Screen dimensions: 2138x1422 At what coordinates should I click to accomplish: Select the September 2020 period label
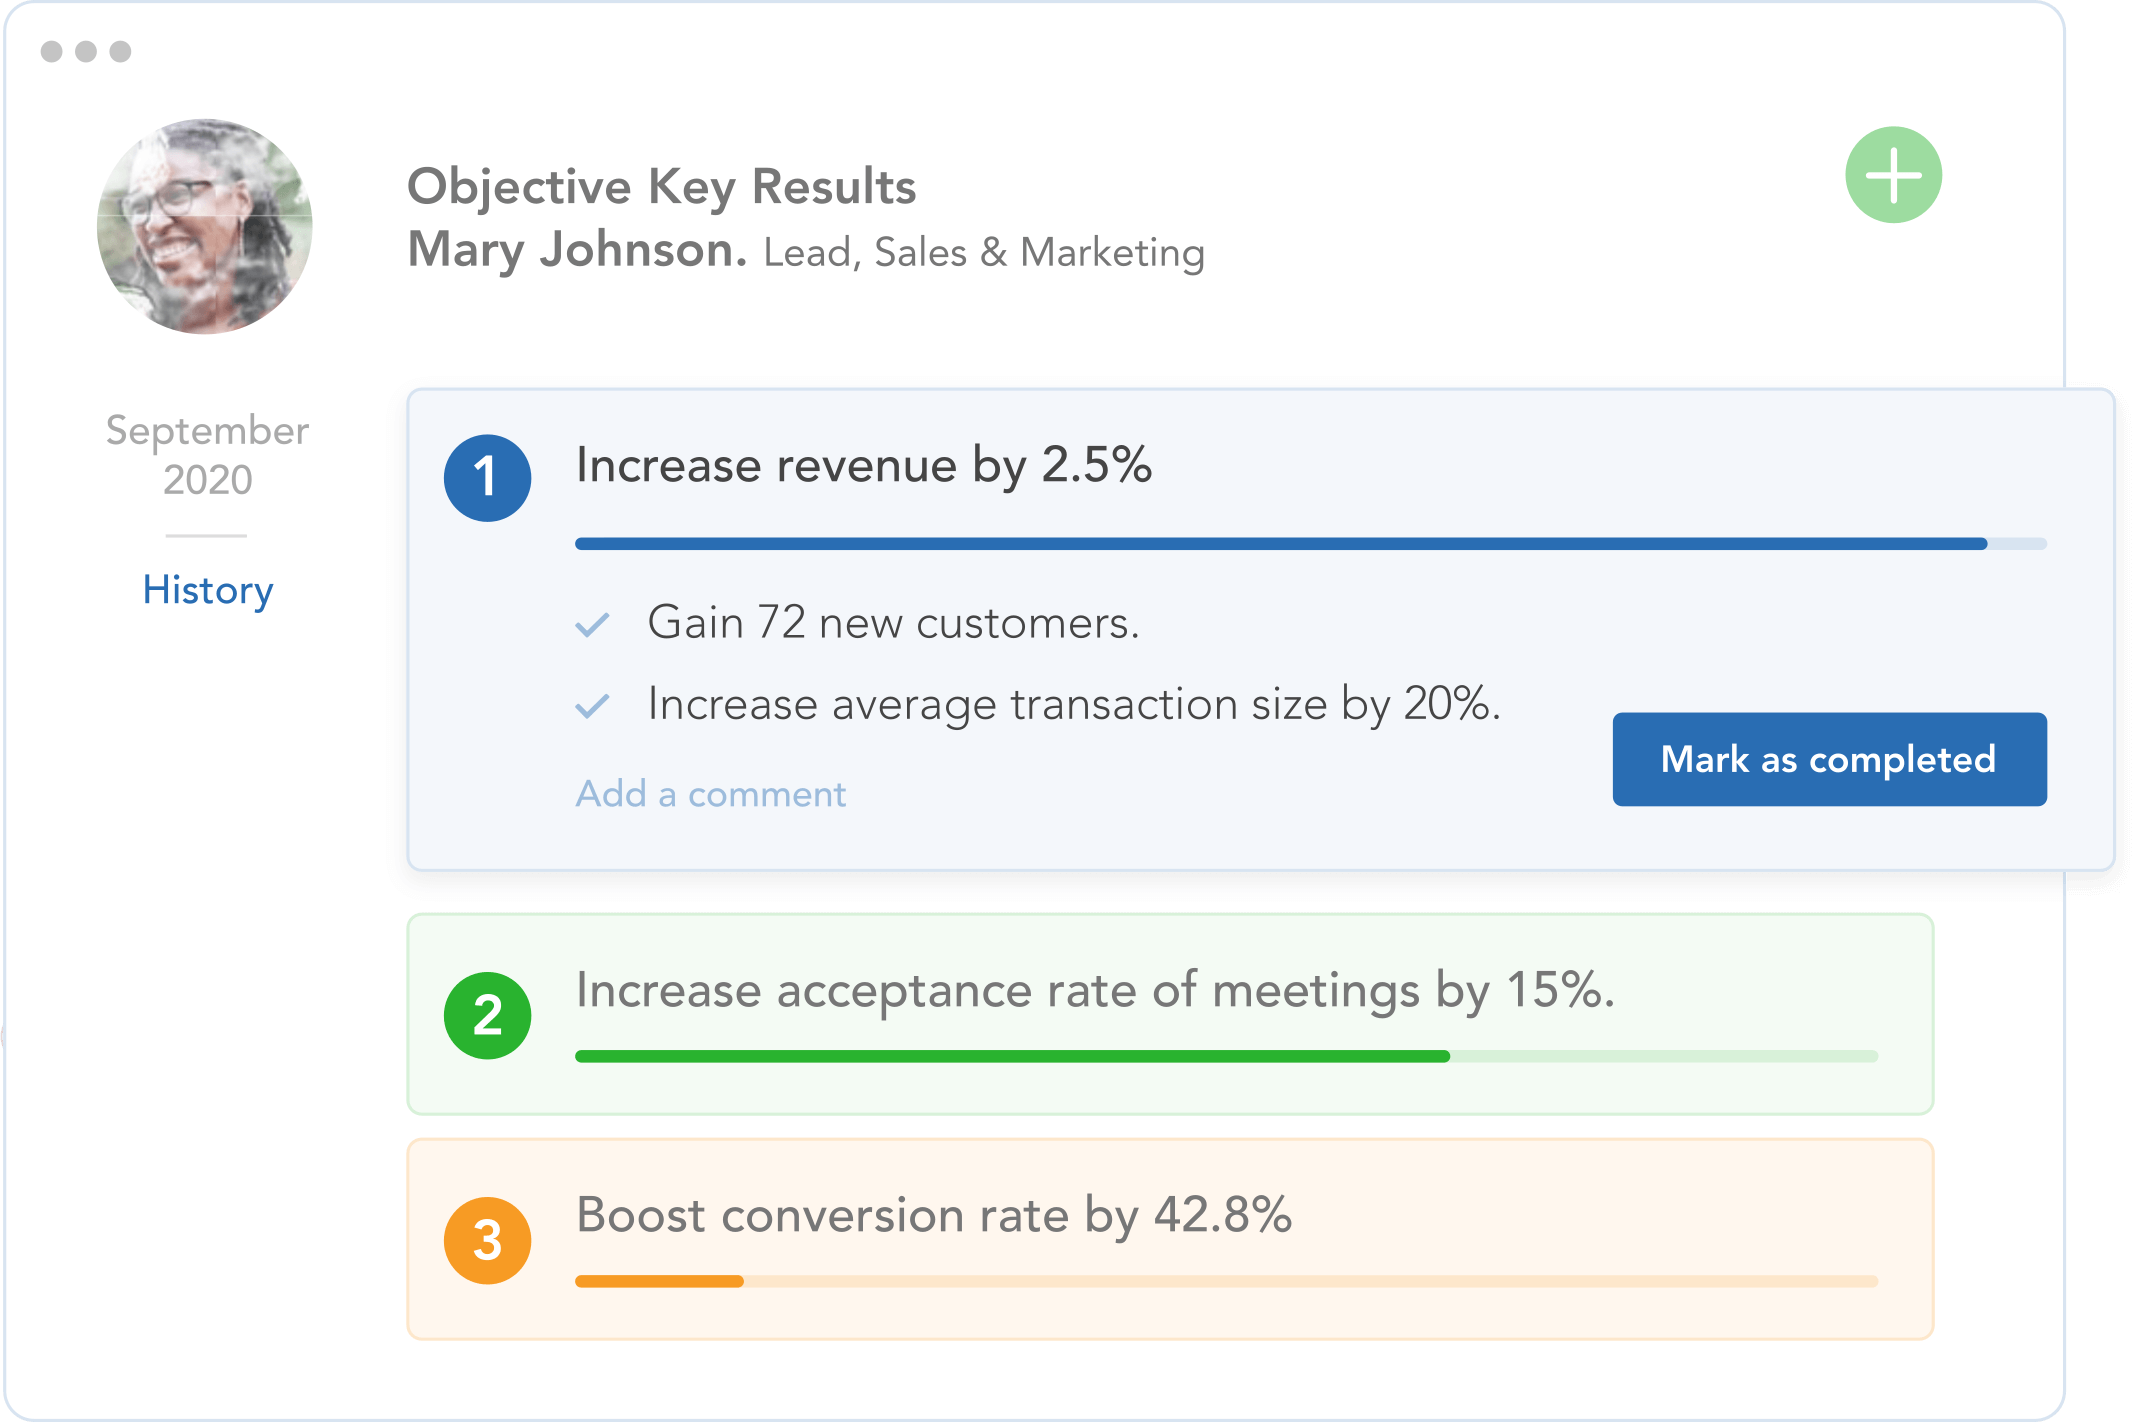207,454
